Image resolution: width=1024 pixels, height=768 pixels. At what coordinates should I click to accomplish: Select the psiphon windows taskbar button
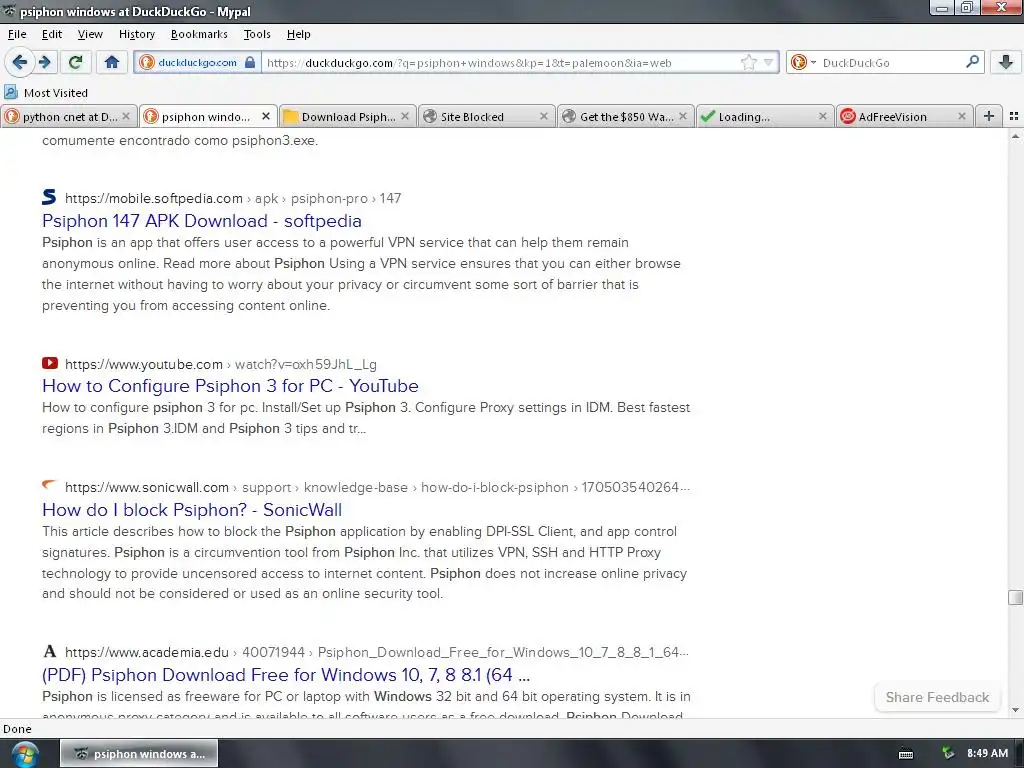tap(139, 754)
